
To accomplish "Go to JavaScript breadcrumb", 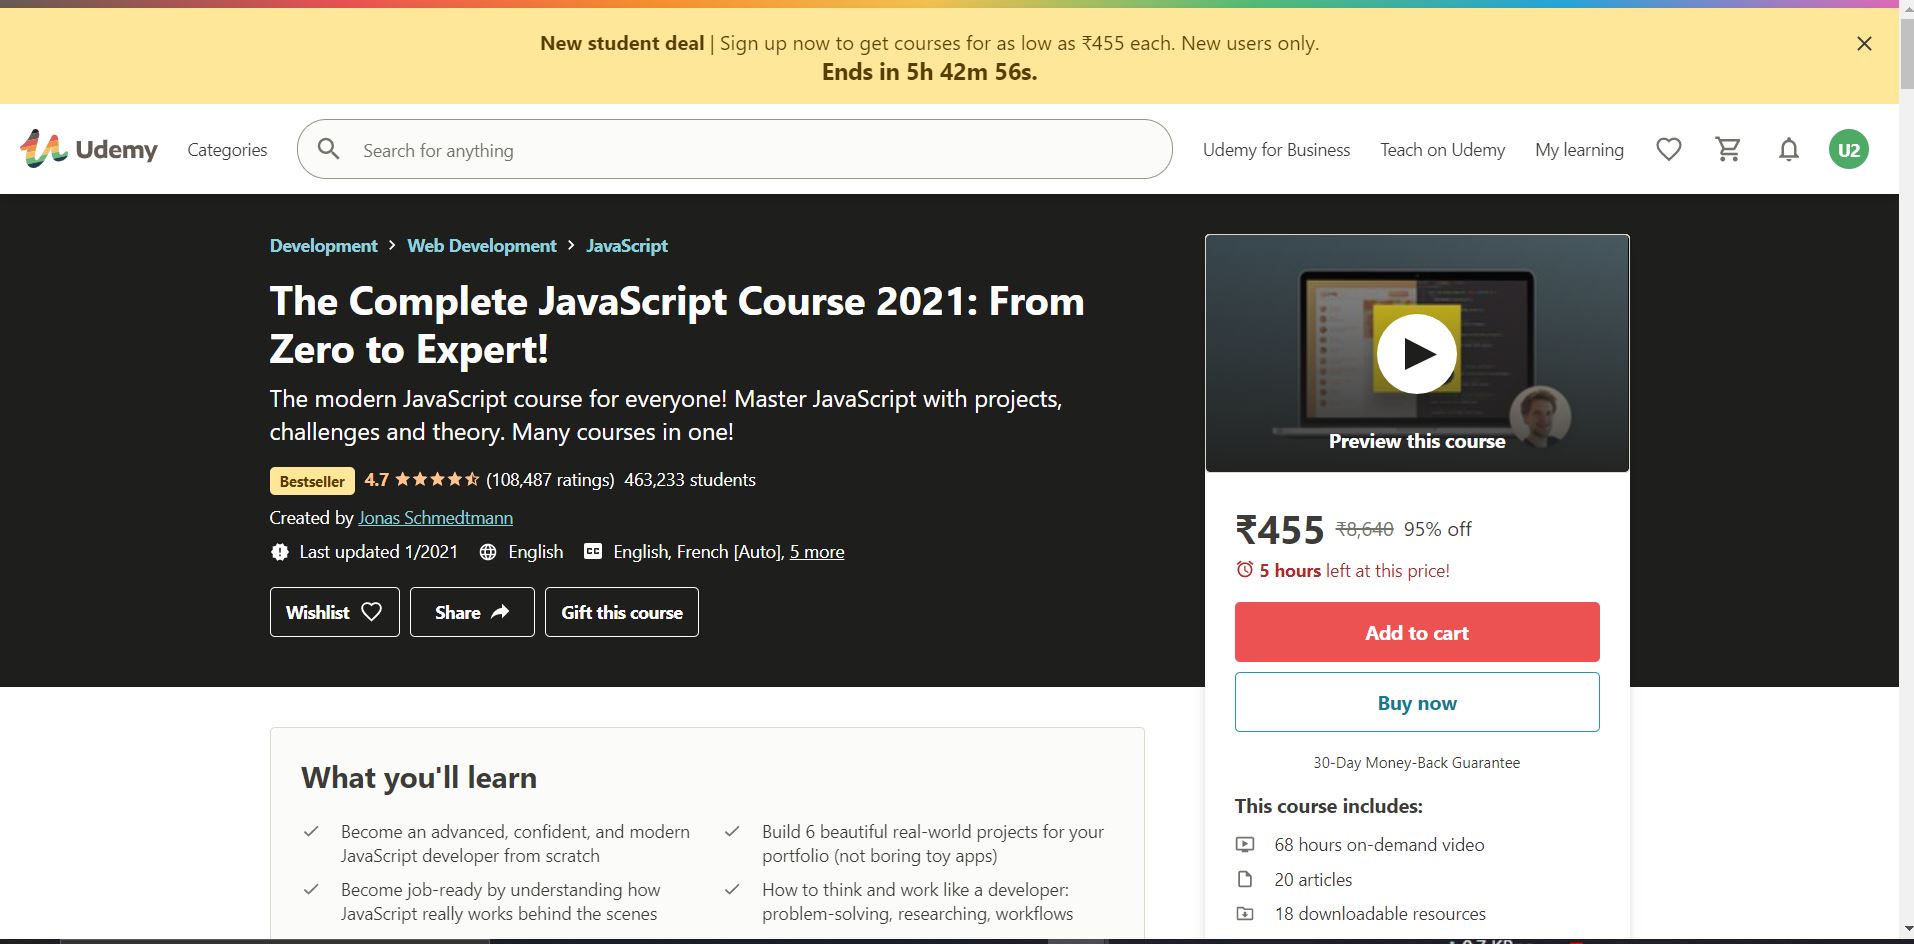I will coord(626,246).
